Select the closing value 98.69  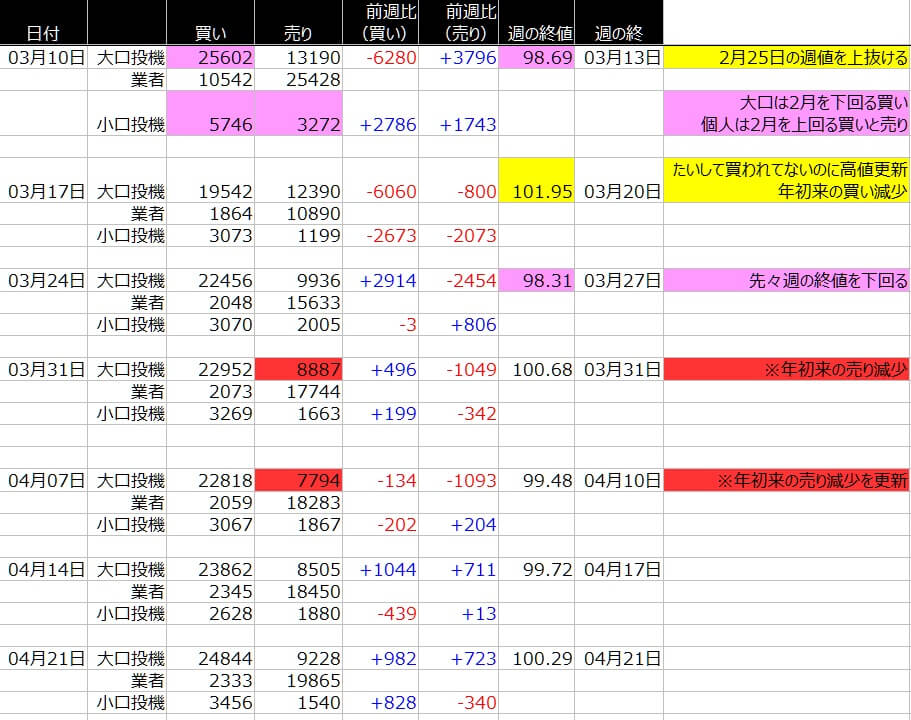(x=536, y=58)
